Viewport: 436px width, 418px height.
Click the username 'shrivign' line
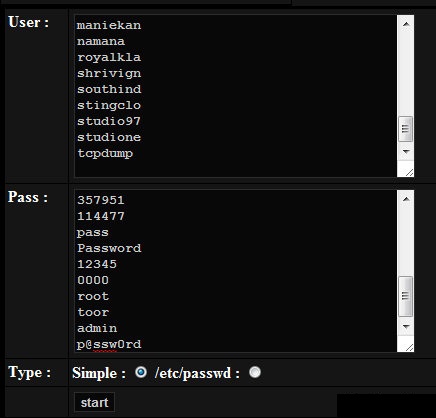[109, 73]
